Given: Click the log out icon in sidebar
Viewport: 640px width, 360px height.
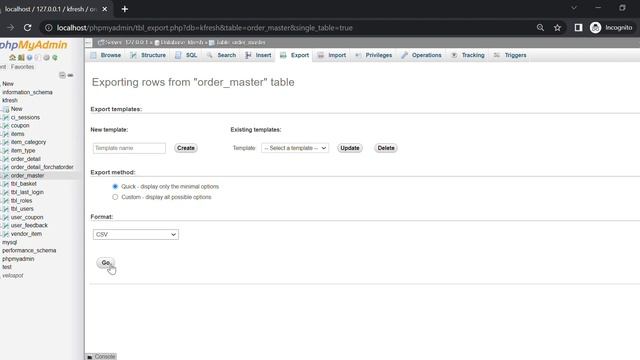Looking at the screenshot, I should pyautogui.click(x=21, y=58).
